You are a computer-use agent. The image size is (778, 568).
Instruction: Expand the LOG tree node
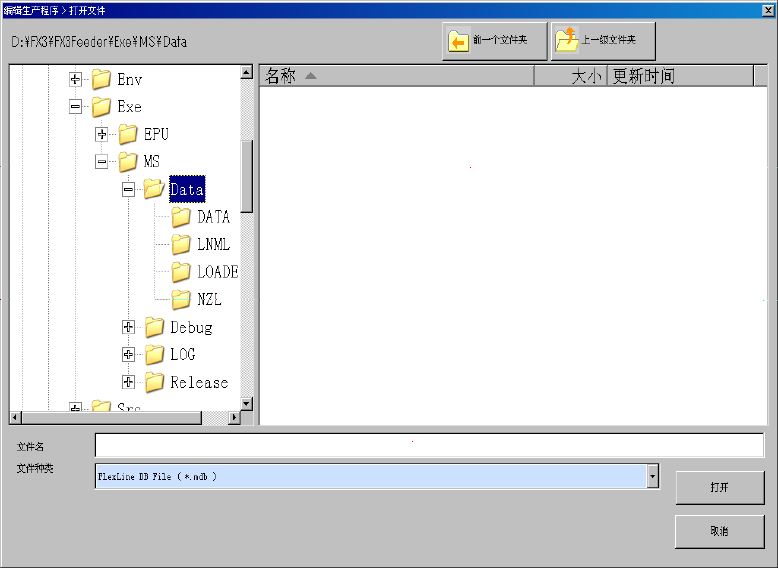(x=128, y=354)
